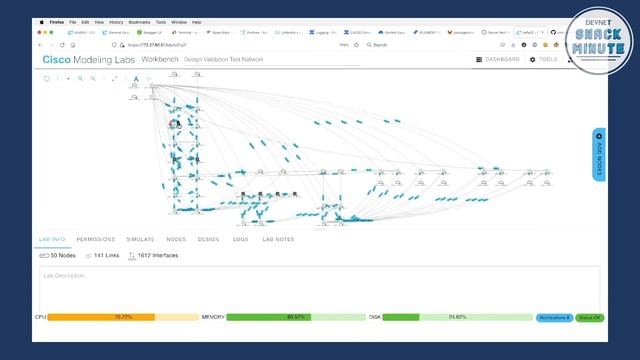Click the browser address bar URL
Screen dimensions: 640x360
(157, 45)
